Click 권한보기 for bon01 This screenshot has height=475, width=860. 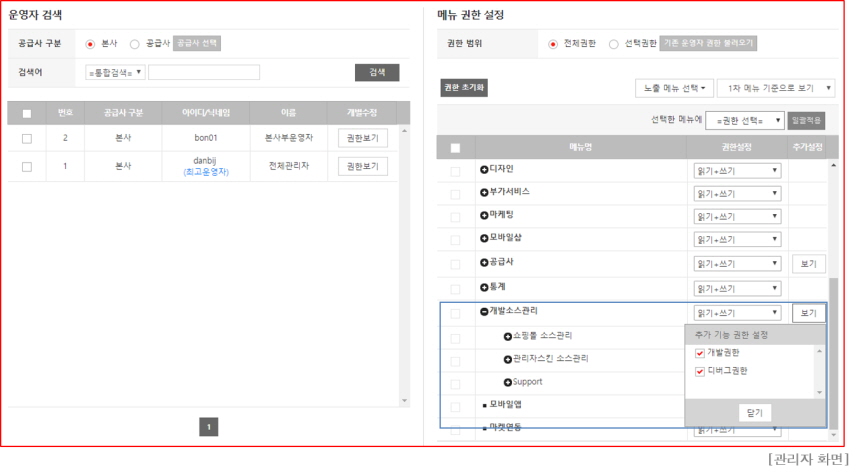click(363, 138)
